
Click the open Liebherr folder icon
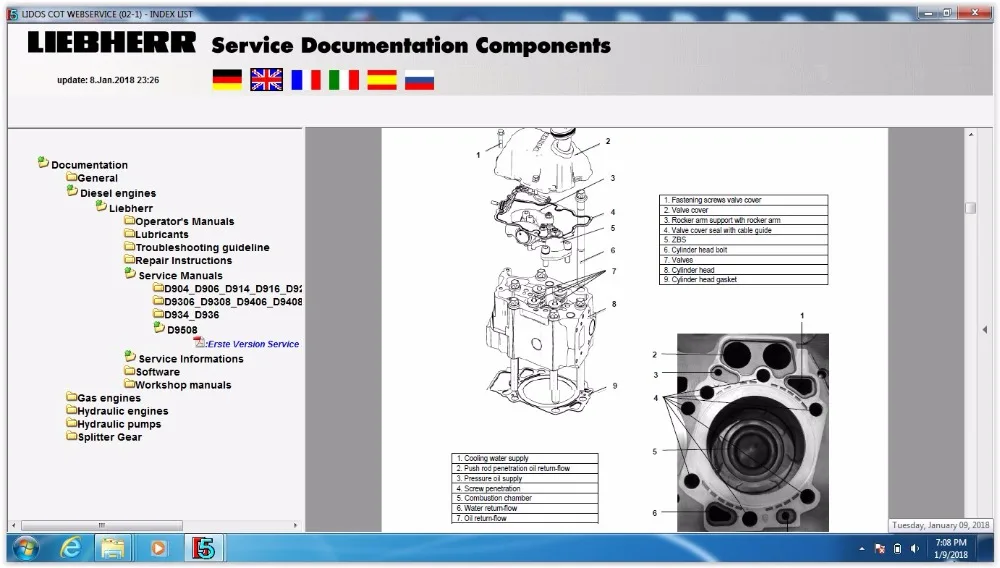point(101,206)
